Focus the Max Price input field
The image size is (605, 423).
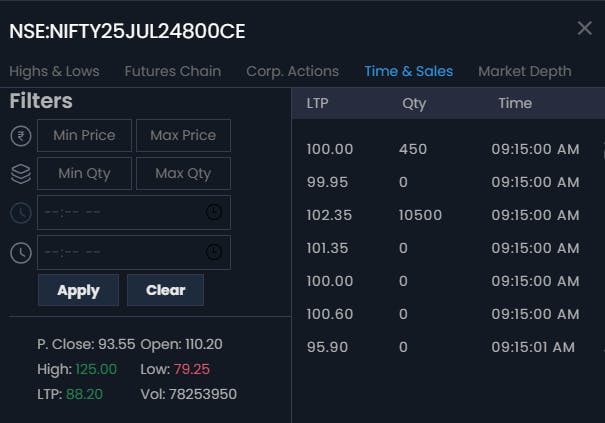183,135
